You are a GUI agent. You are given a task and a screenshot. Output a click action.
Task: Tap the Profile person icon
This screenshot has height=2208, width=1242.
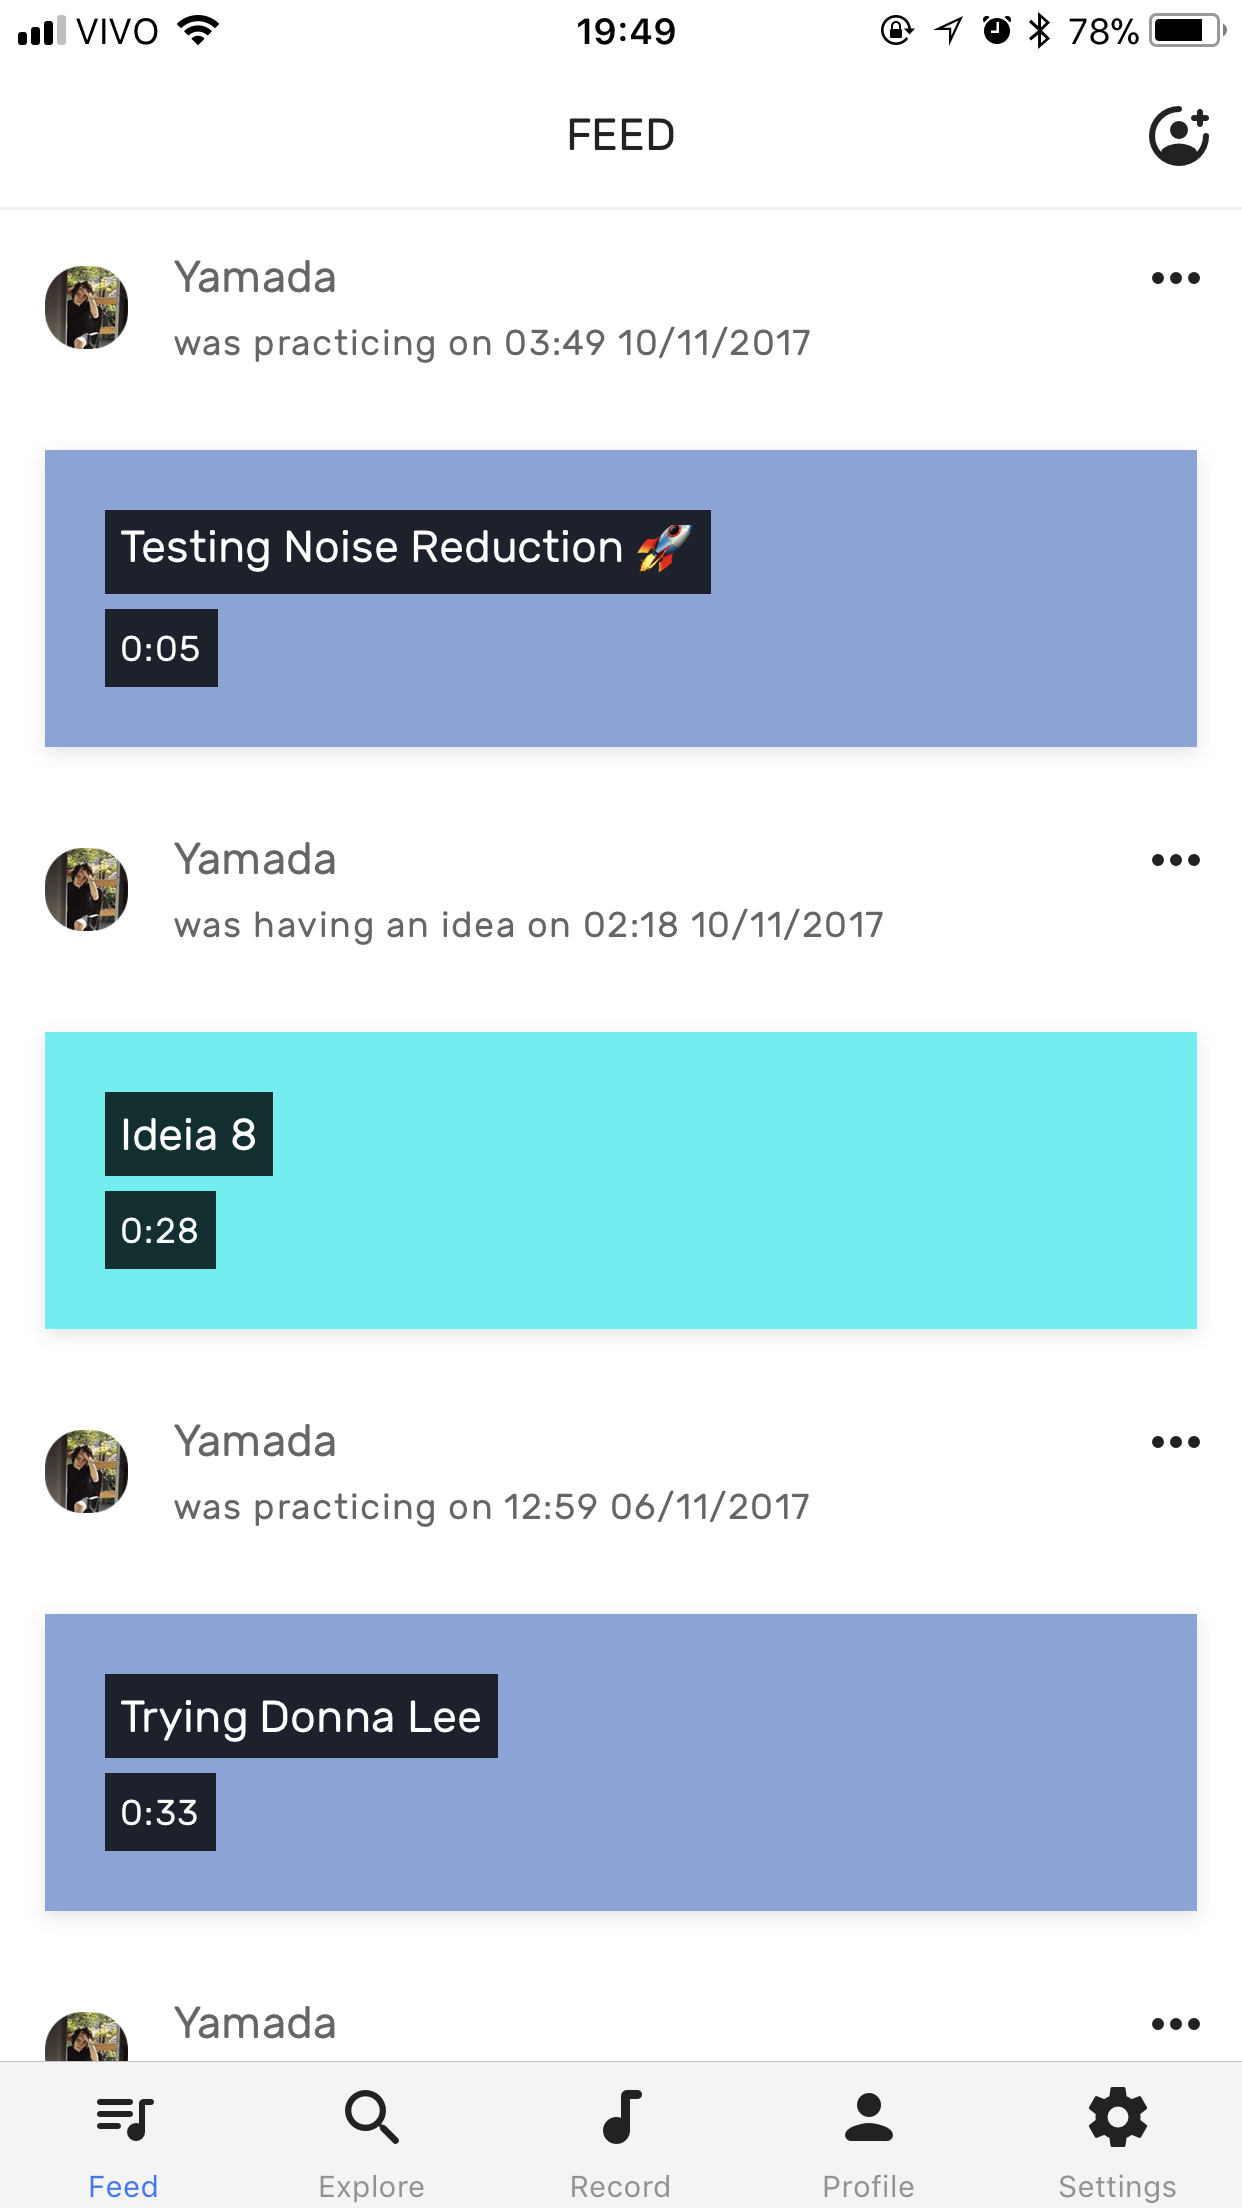pos(869,2118)
